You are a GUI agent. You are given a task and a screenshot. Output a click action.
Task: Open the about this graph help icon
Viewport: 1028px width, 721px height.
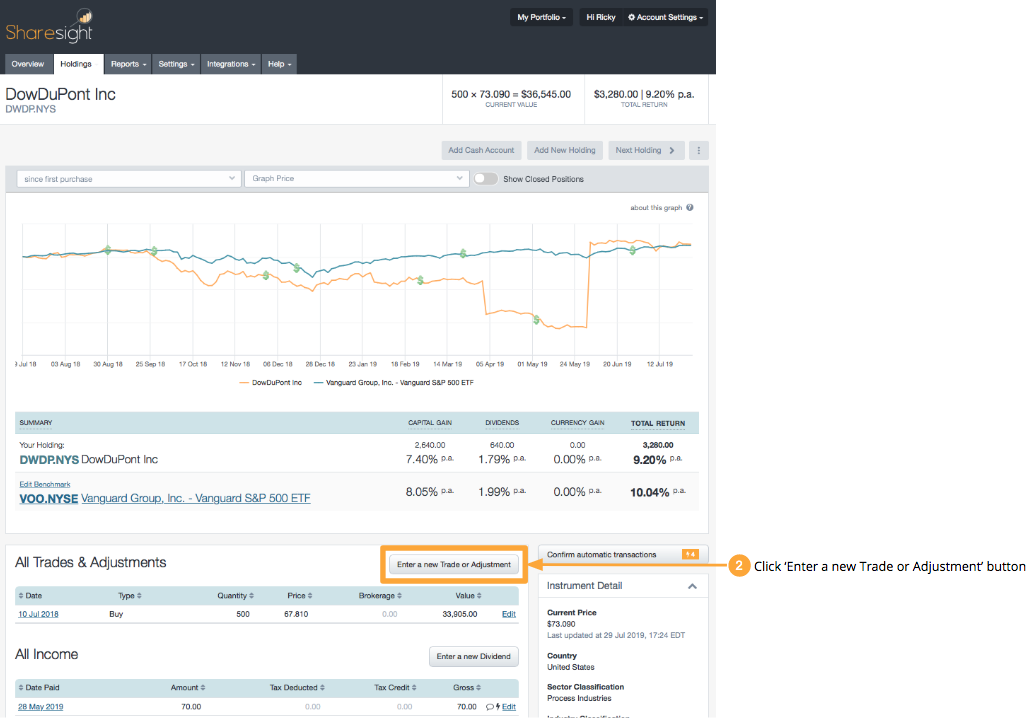(x=690, y=208)
